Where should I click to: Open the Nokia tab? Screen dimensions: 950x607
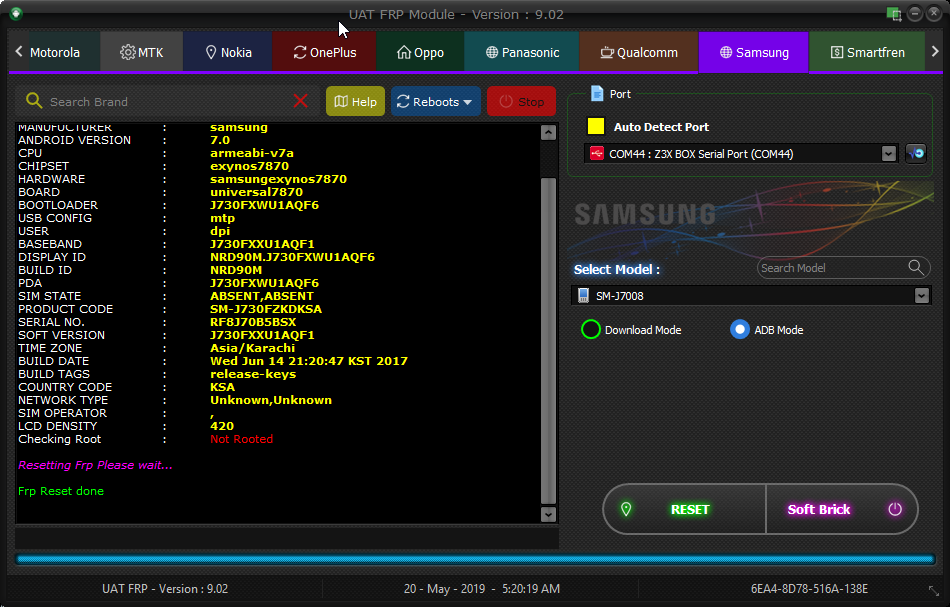(x=228, y=53)
